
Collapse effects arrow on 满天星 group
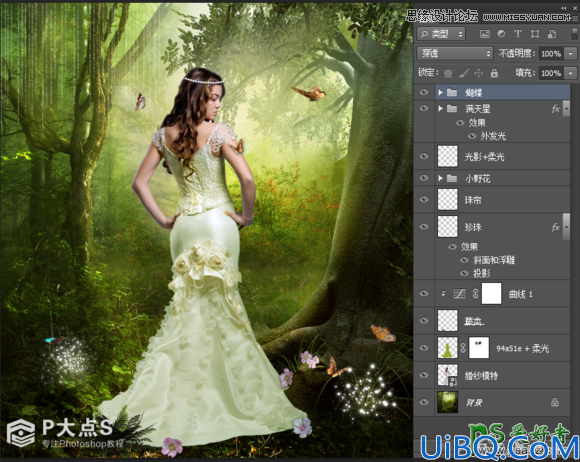pyautogui.click(x=566, y=109)
